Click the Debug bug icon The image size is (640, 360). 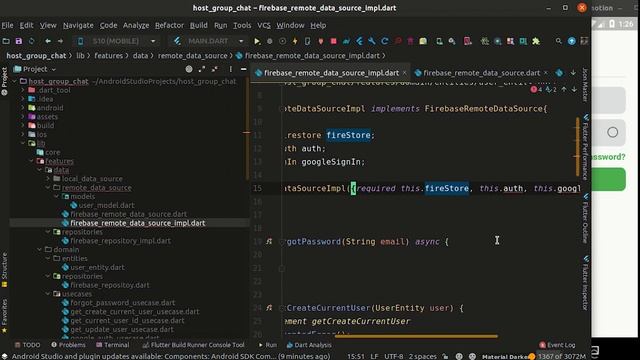pos(269,41)
